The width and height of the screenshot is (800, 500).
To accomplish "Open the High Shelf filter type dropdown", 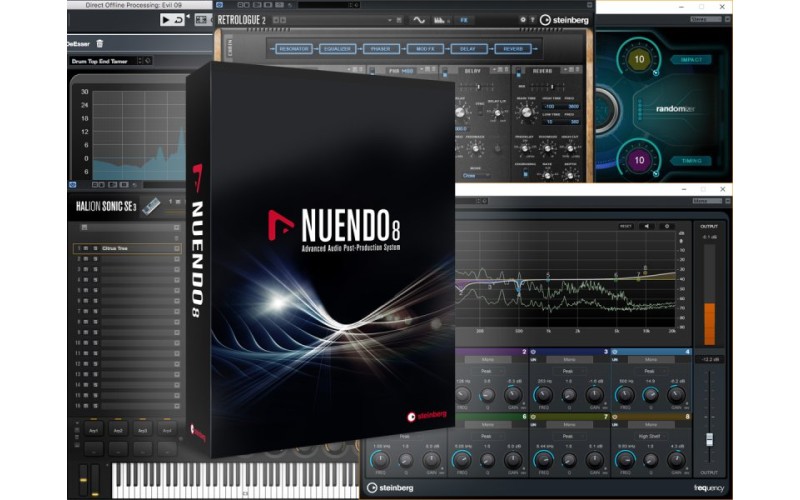I will pos(650,435).
